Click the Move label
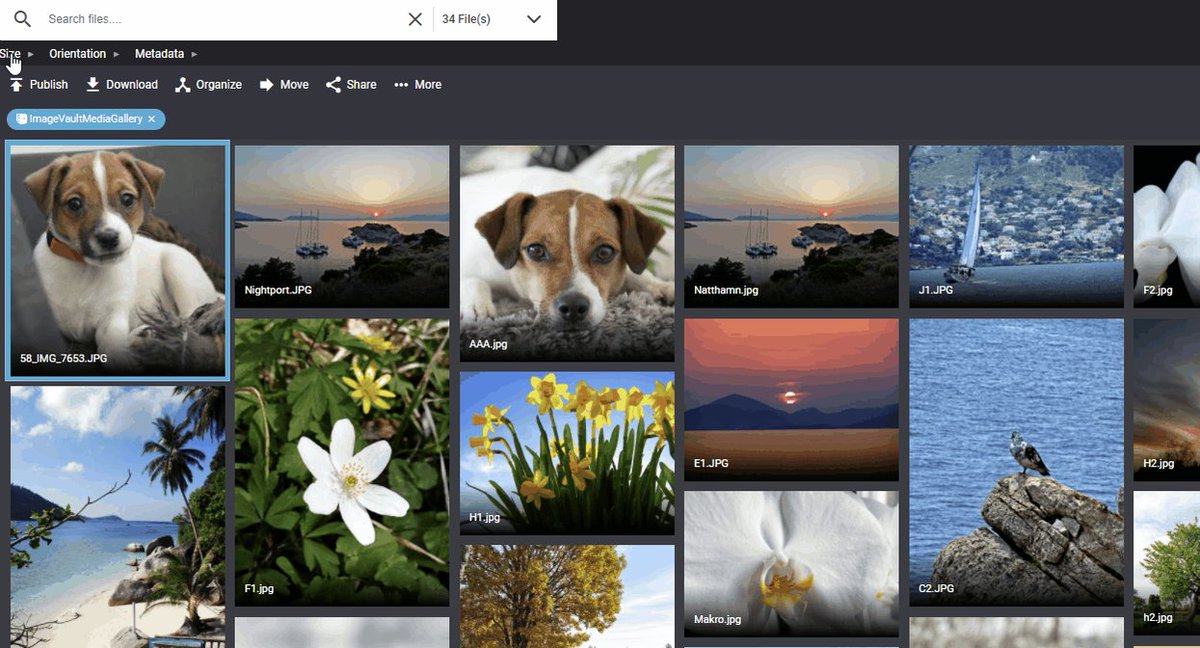Viewport: 1200px width, 648px height. [294, 85]
